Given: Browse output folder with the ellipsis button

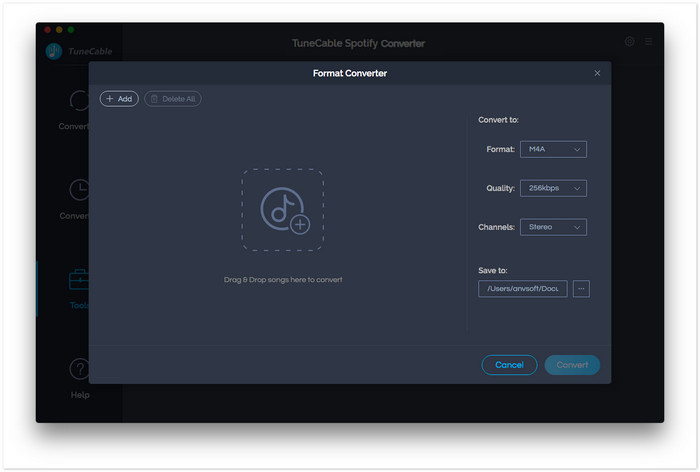Looking at the screenshot, I should click(x=581, y=288).
